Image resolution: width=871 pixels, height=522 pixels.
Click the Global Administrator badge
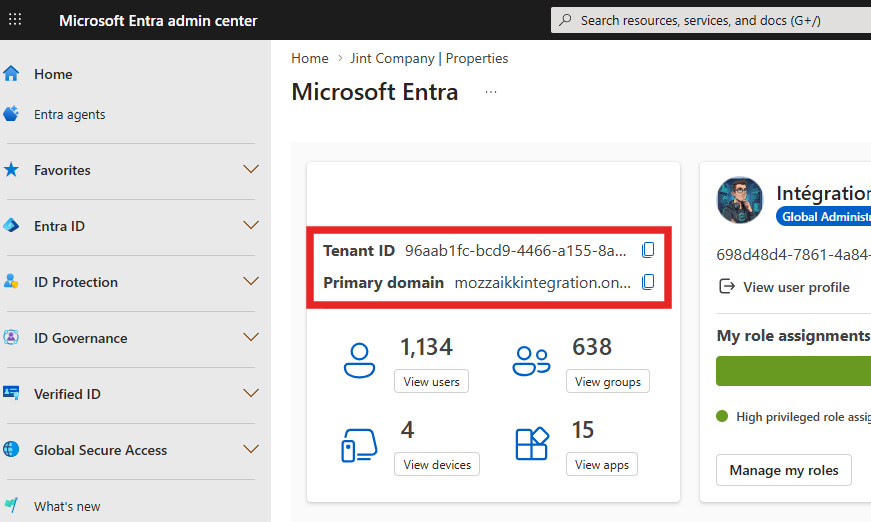[x=824, y=217]
